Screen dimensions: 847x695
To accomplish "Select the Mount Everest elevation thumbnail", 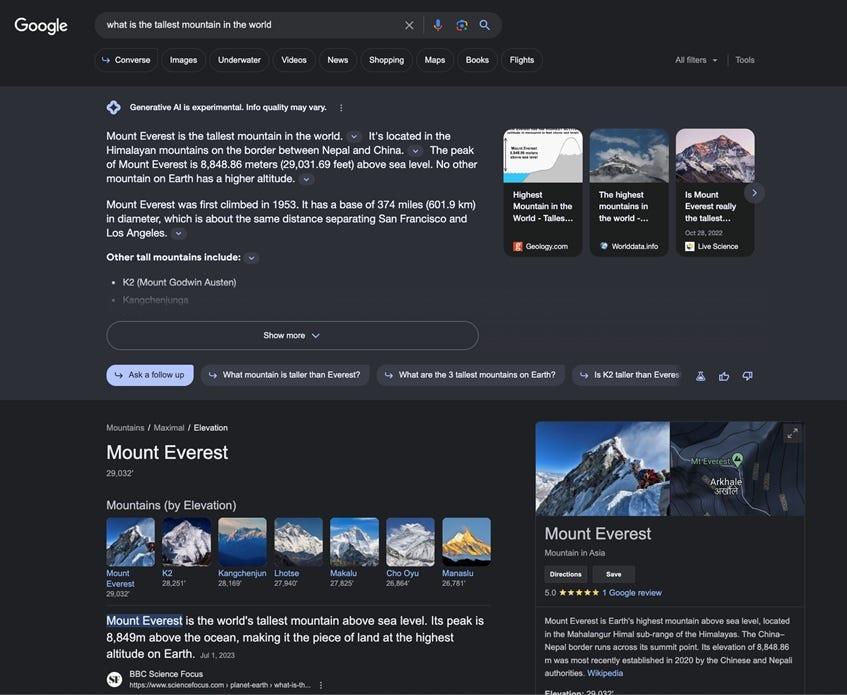I will [130, 542].
